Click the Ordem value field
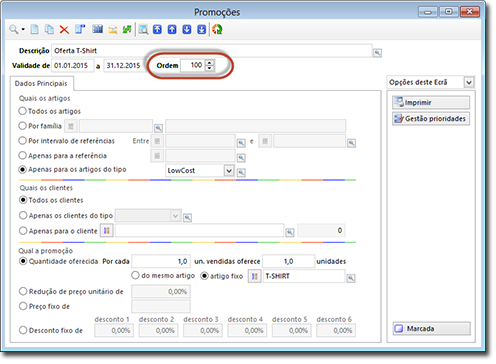Image resolution: width=496 pixels, height=364 pixels. [x=192, y=65]
